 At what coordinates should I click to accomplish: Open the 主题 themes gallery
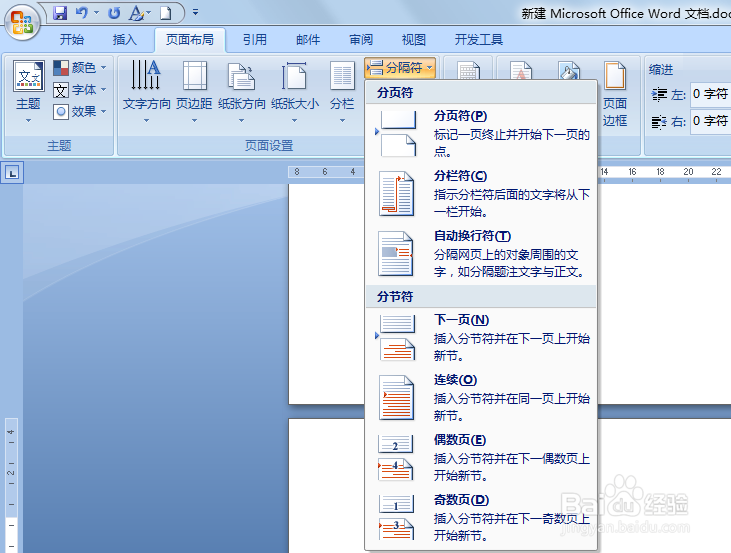tap(28, 91)
